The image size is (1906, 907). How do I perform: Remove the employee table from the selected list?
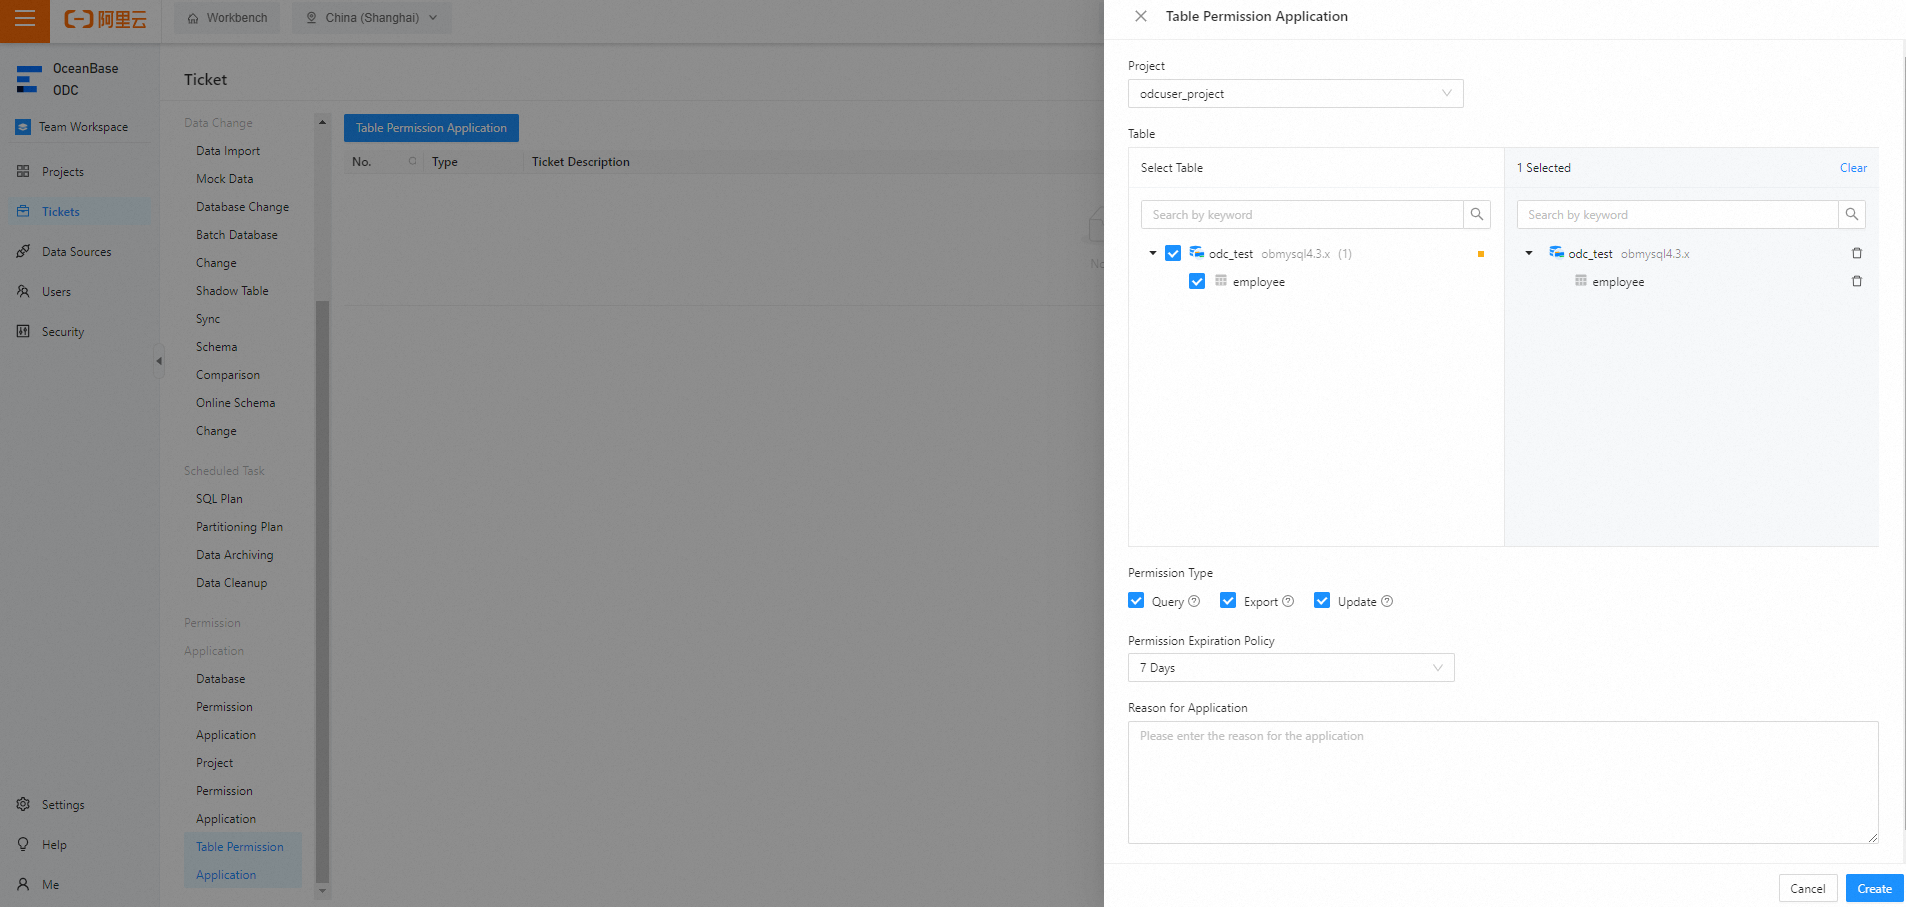point(1857,282)
